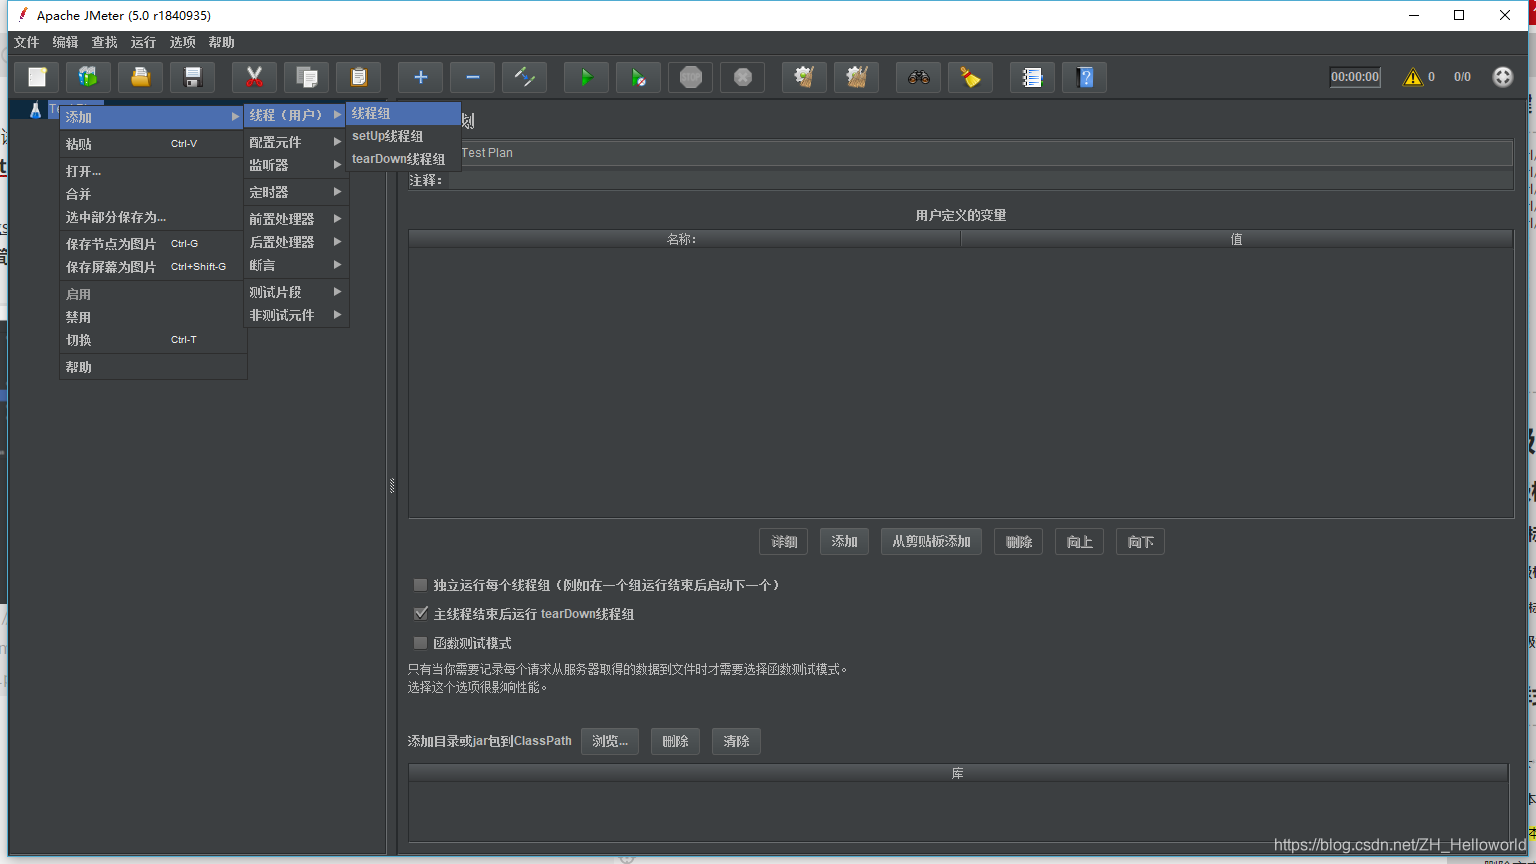The height and width of the screenshot is (864, 1536).
Task: Expand the 非测试元件 submenu
Action: tap(296, 315)
